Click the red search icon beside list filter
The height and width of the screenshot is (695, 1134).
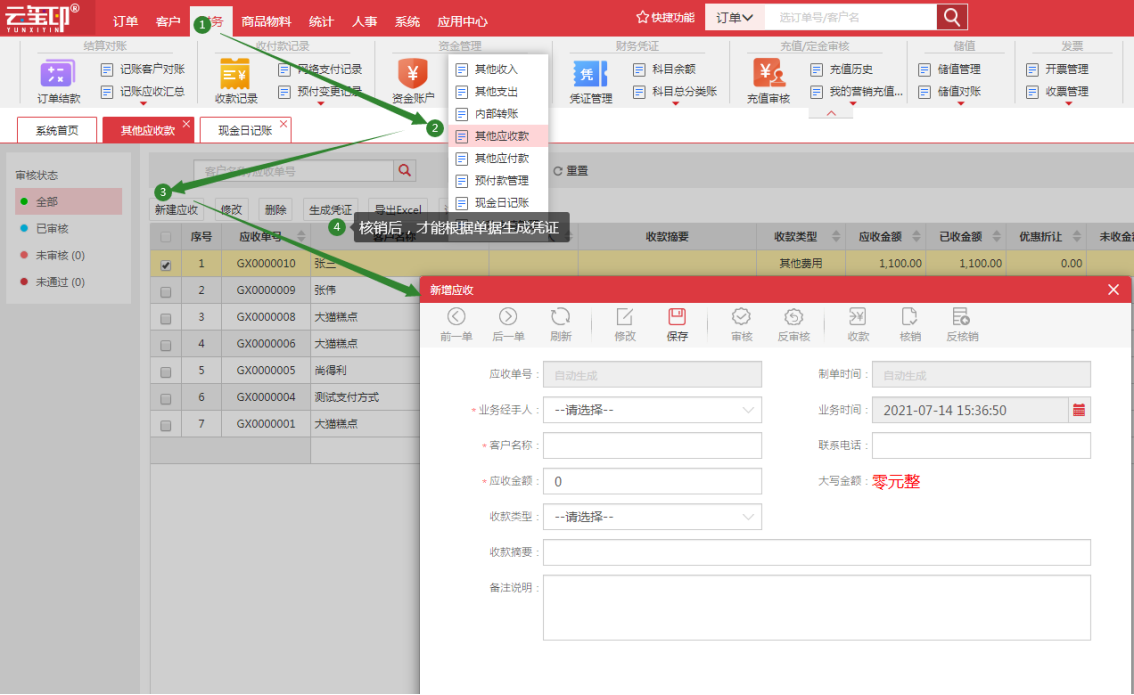[405, 171]
